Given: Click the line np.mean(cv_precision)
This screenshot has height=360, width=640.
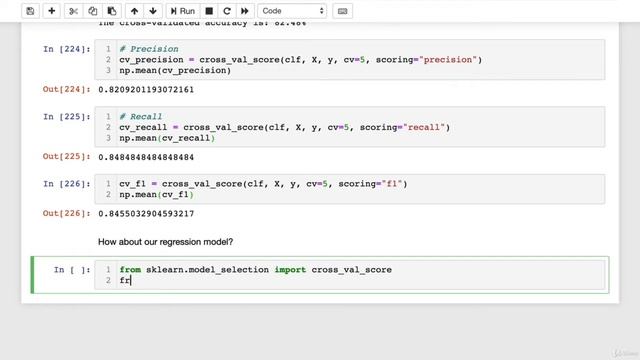Looking at the screenshot, I should click(175, 70).
